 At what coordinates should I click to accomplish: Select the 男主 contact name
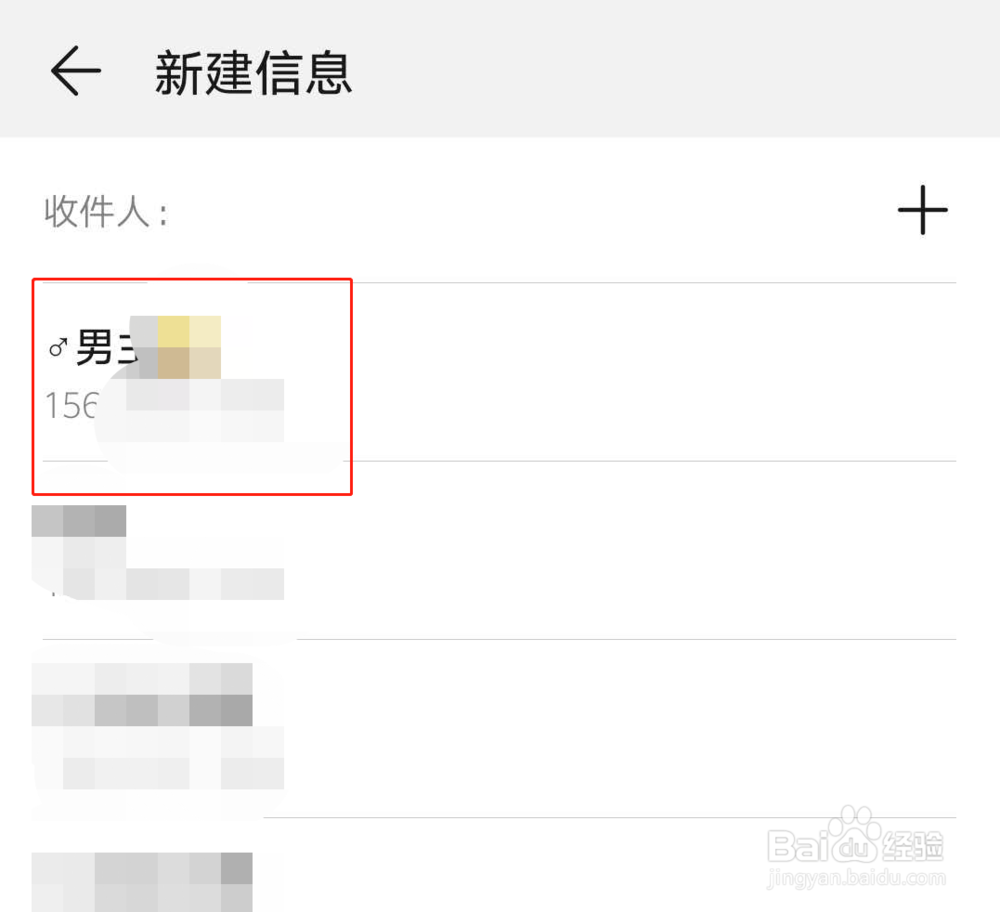click(x=107, y=348)
